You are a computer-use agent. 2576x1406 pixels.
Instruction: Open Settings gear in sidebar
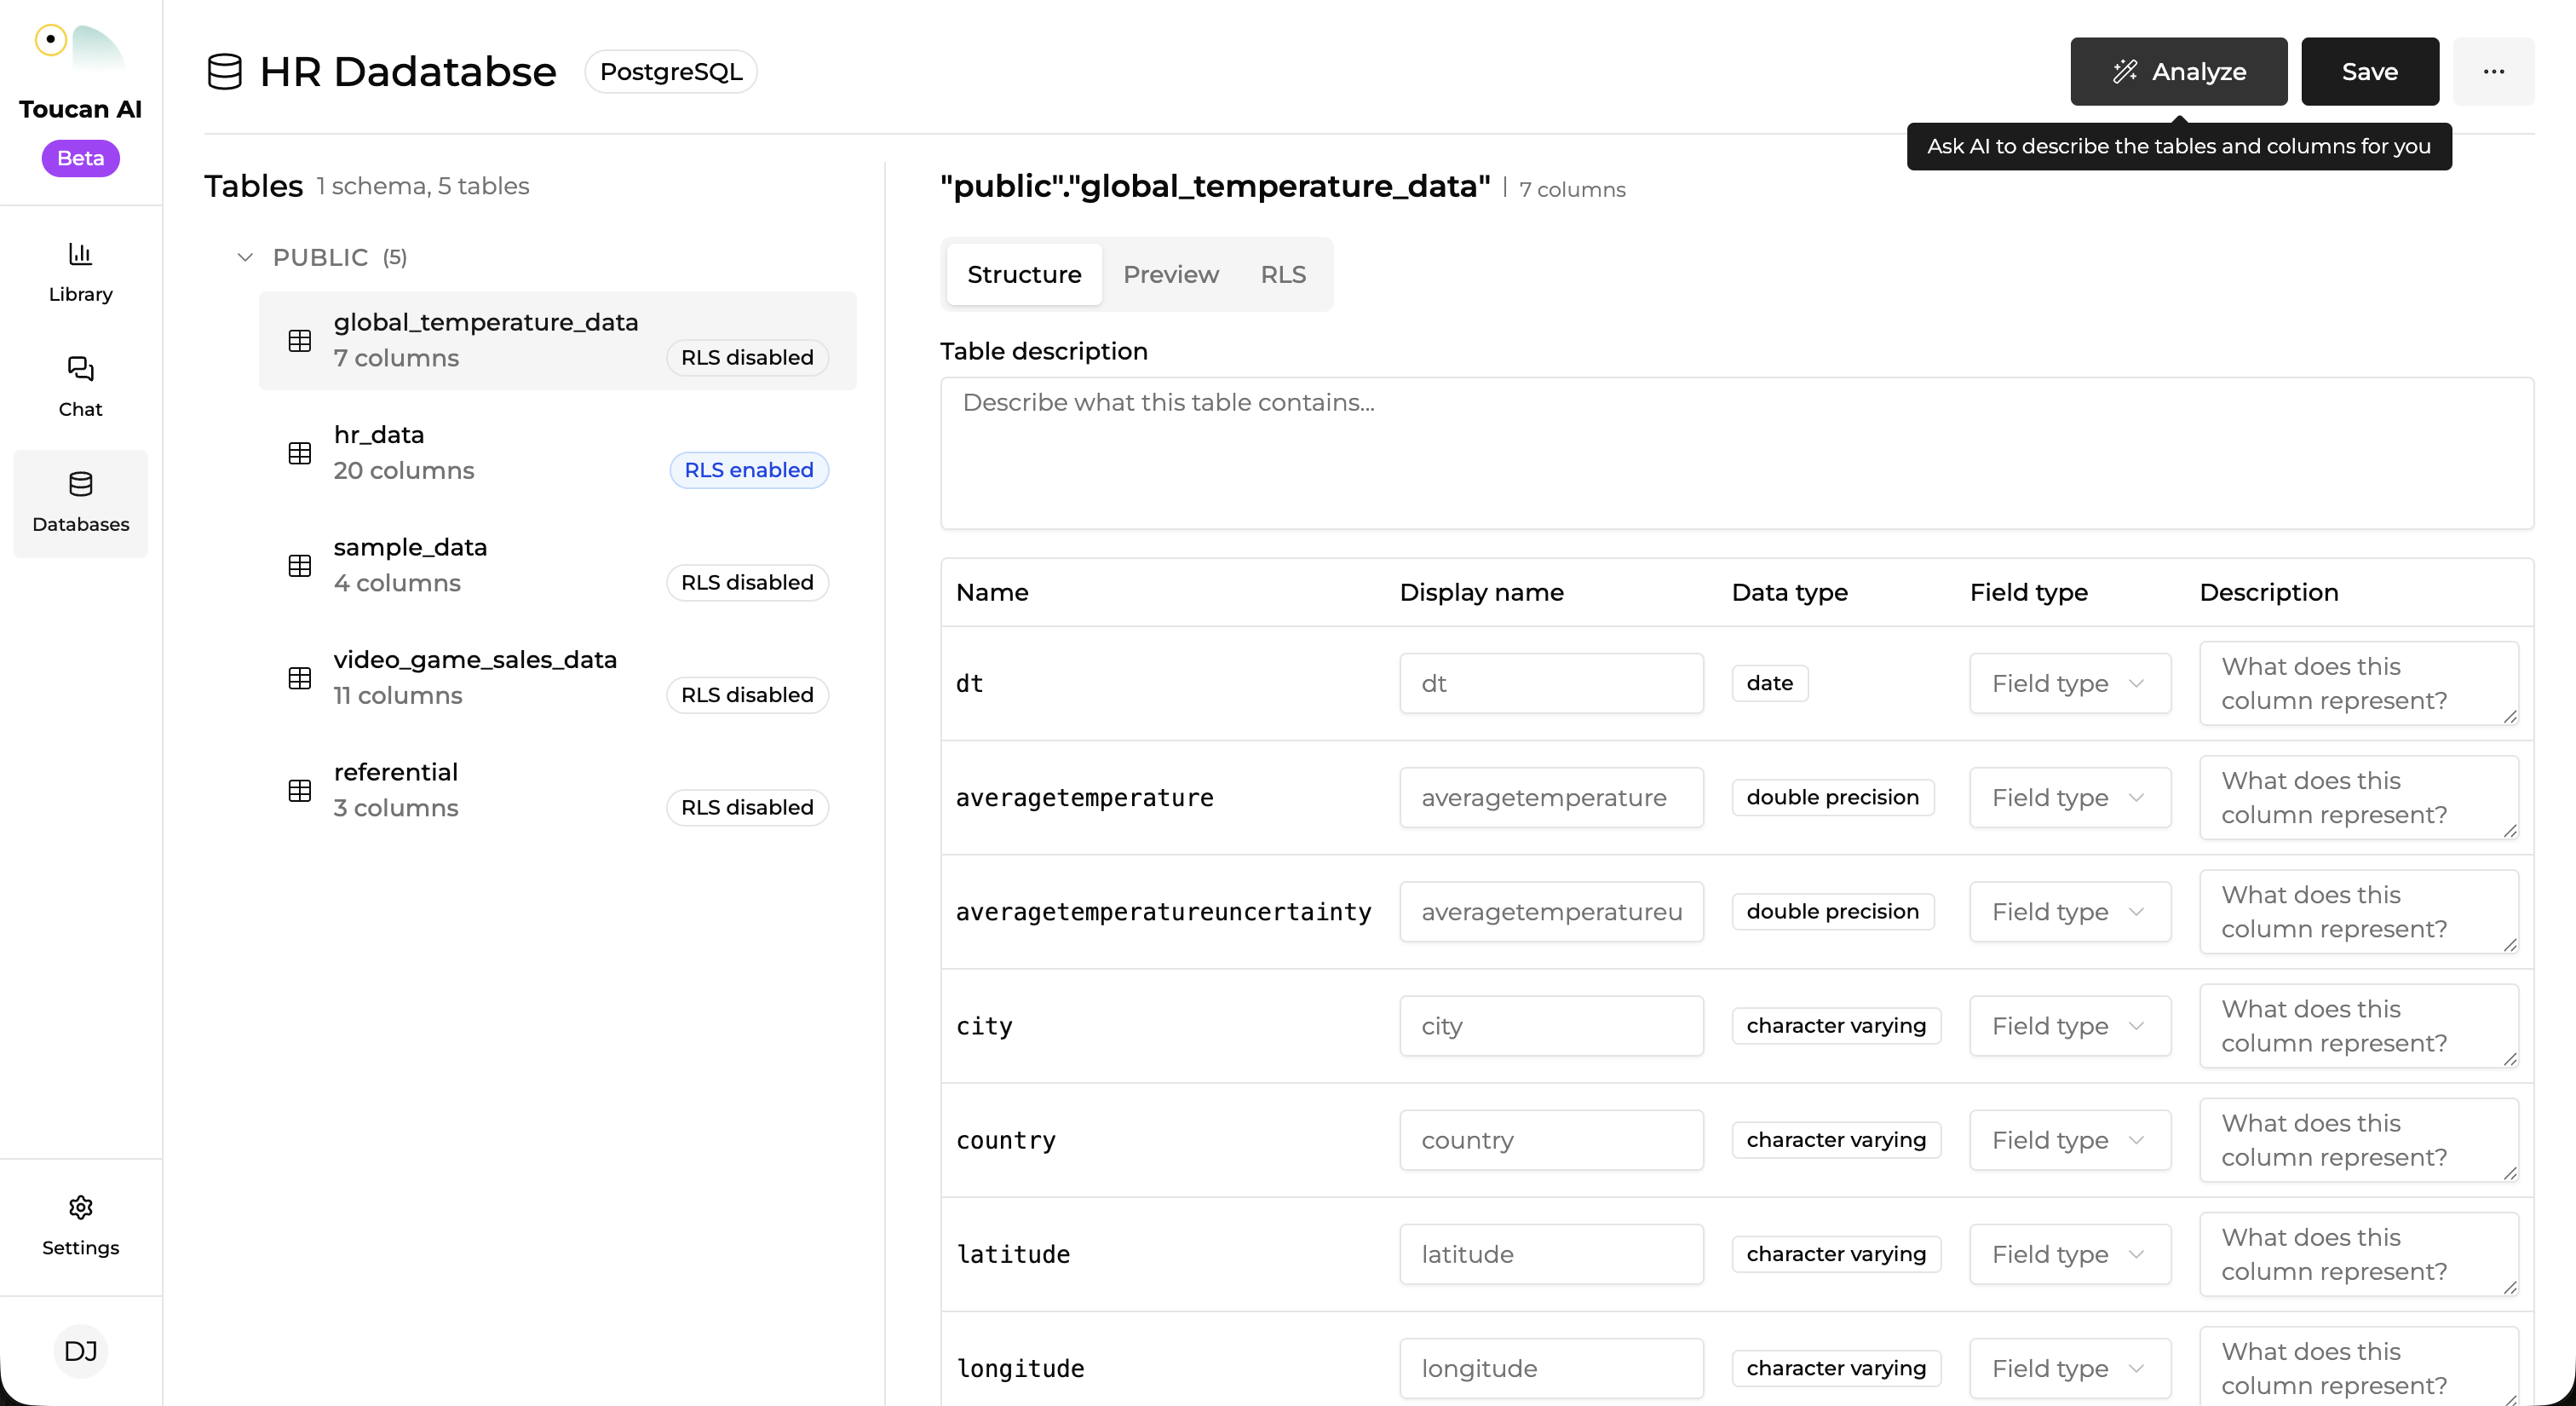tap(80, 1207)
